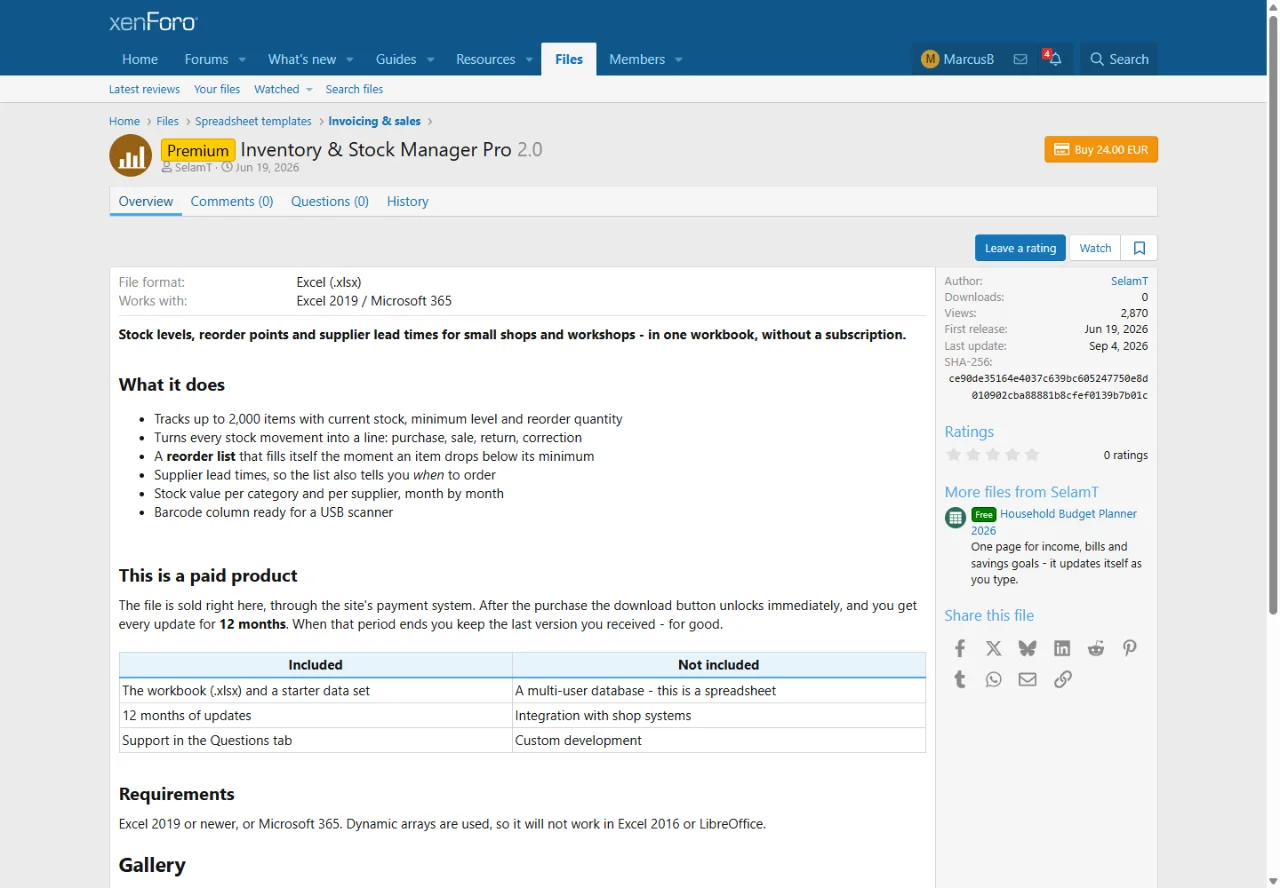Go to Spreadsheet templates breadcrumb
Image resolution: width=1280 pixels, height=888 pixels.
[254, 121]
